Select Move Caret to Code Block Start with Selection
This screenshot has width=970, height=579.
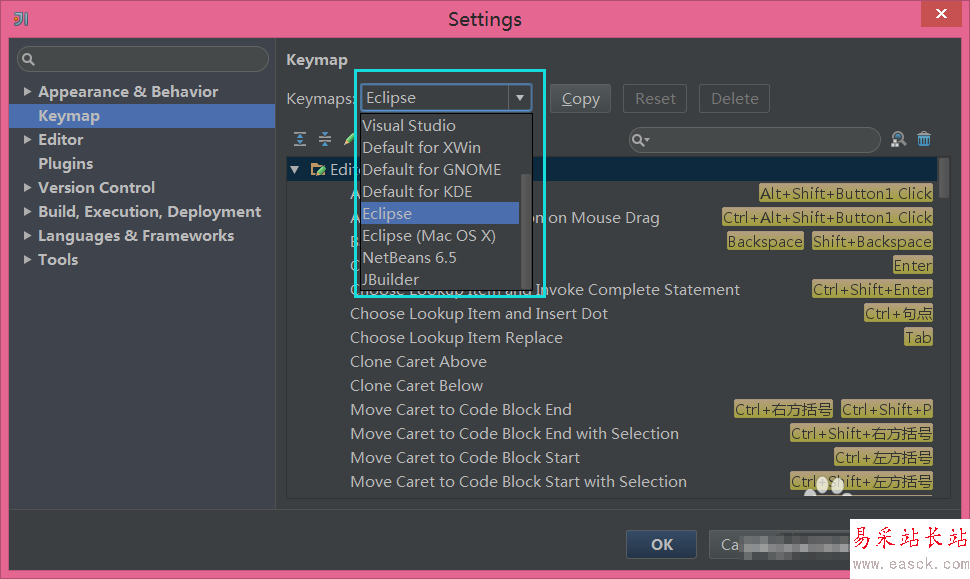tap(518, 482)
